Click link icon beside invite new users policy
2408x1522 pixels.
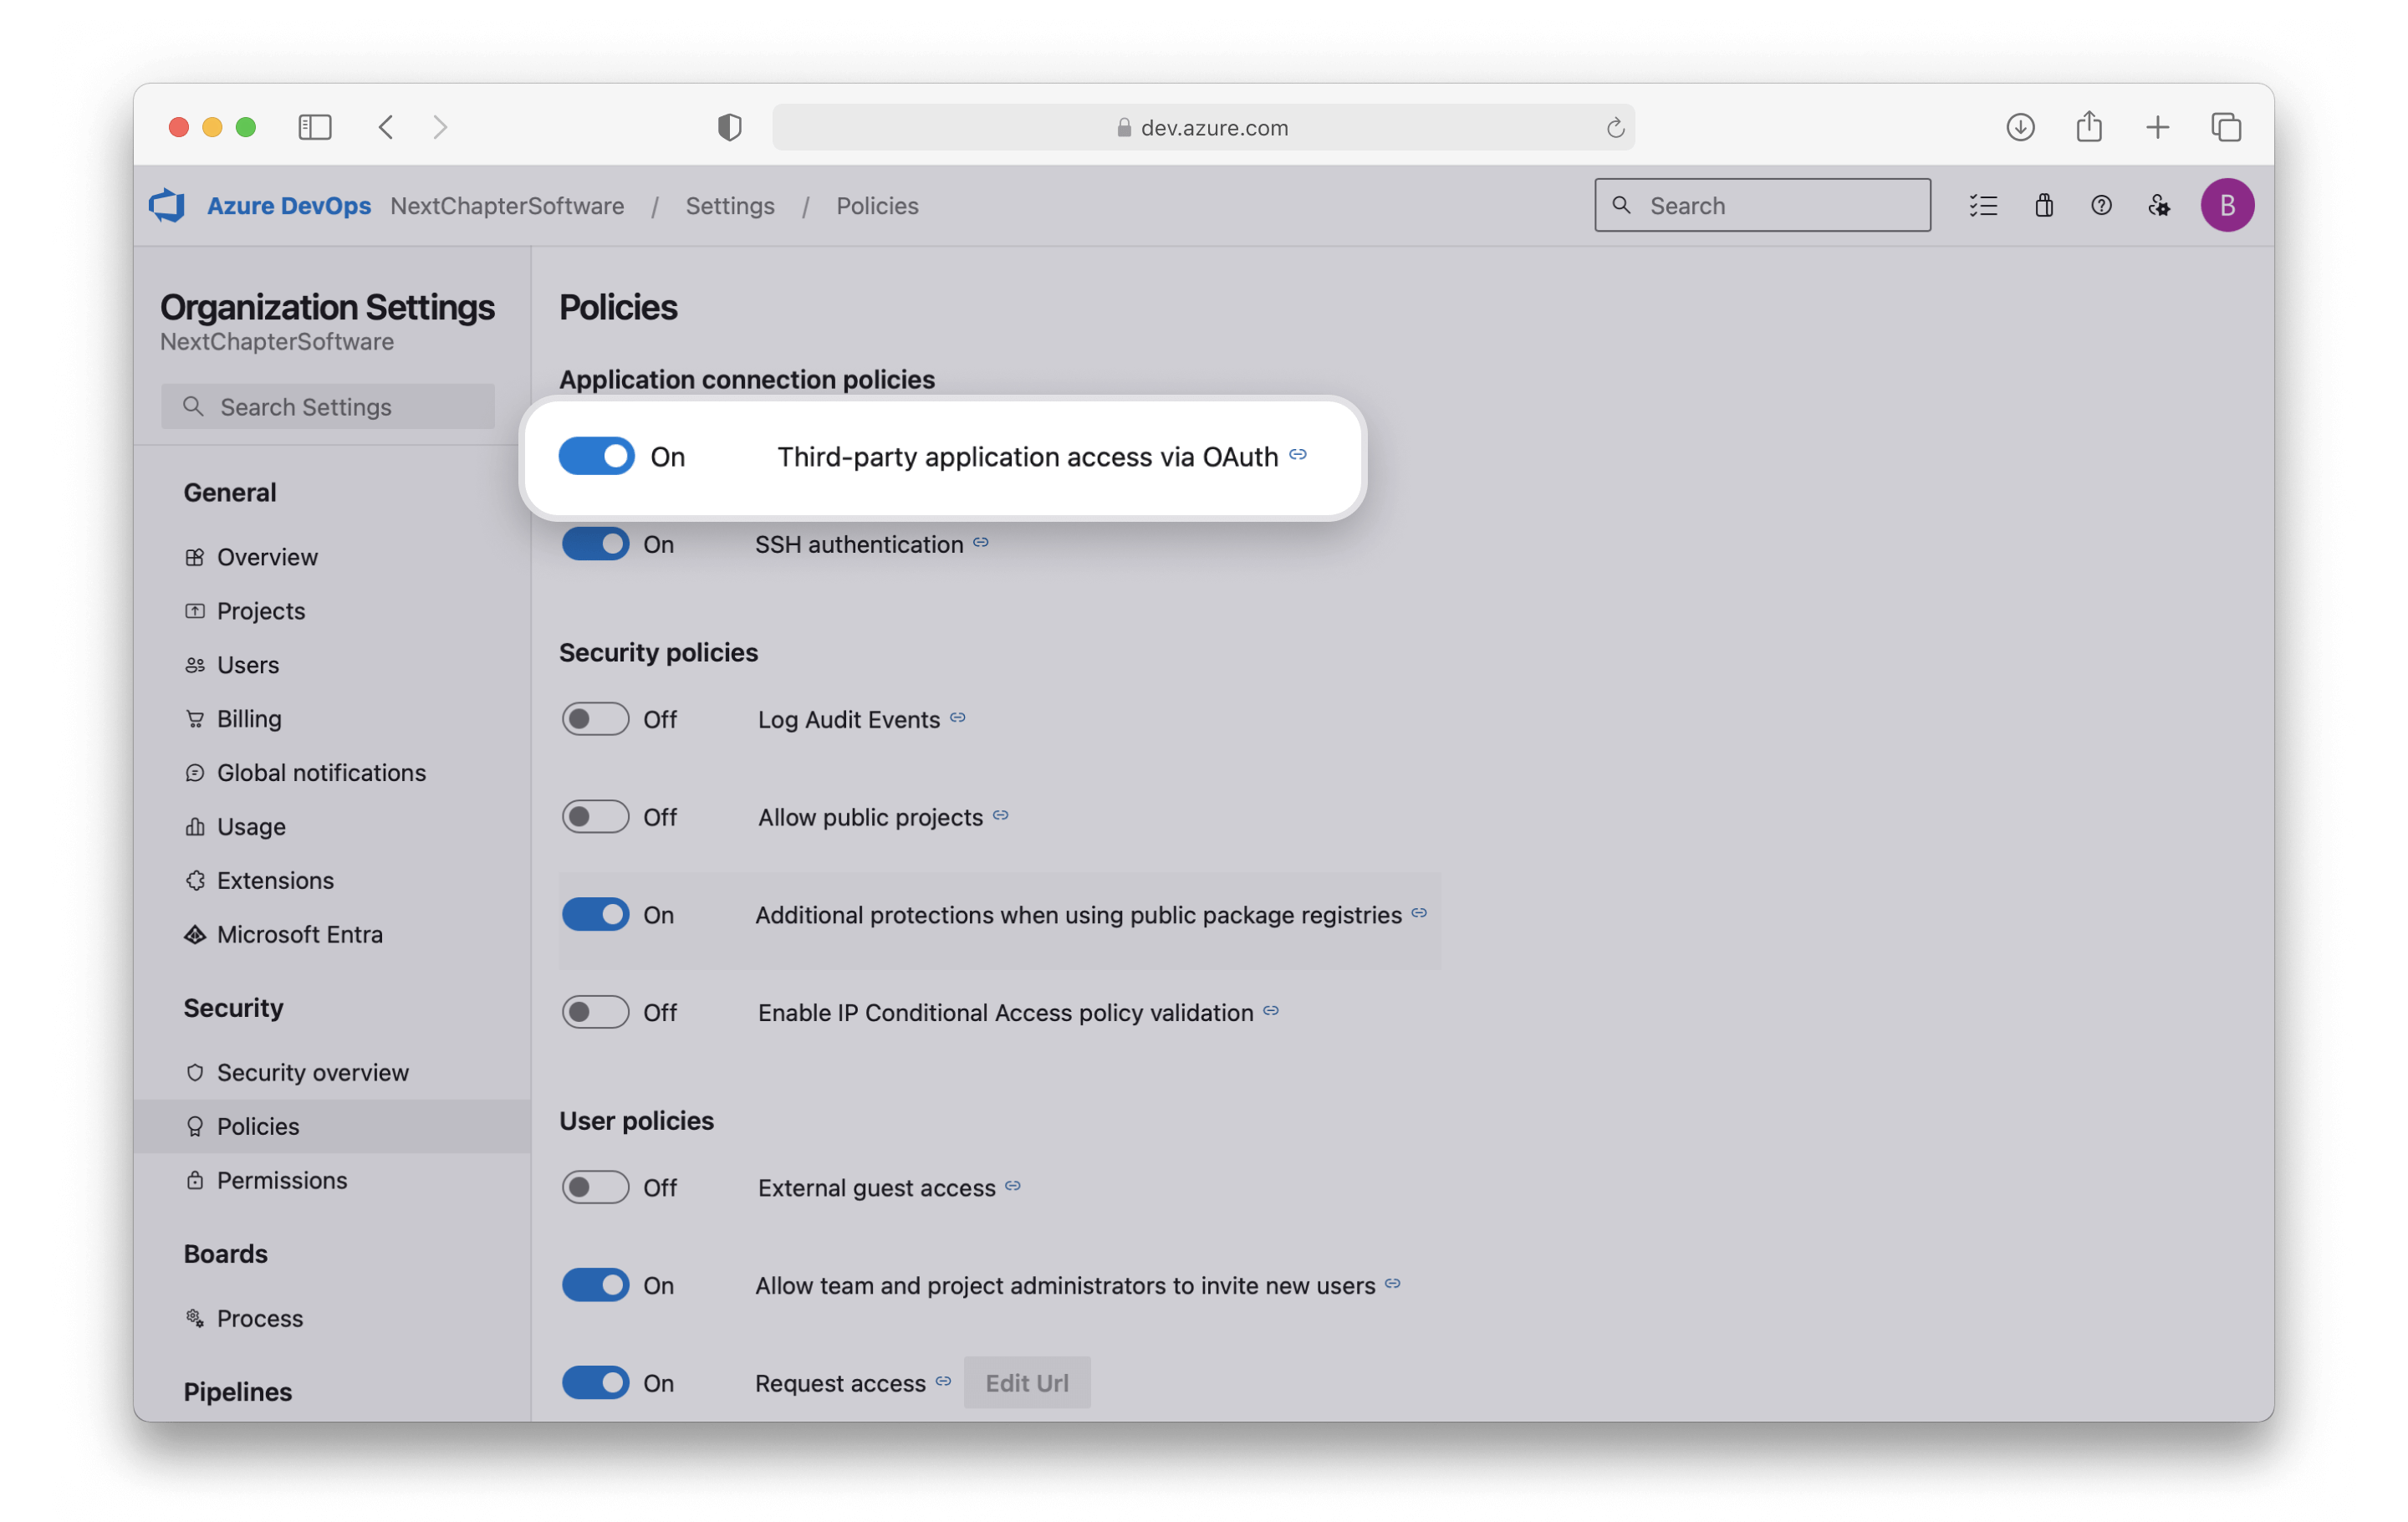(x=1392, y=1283)
